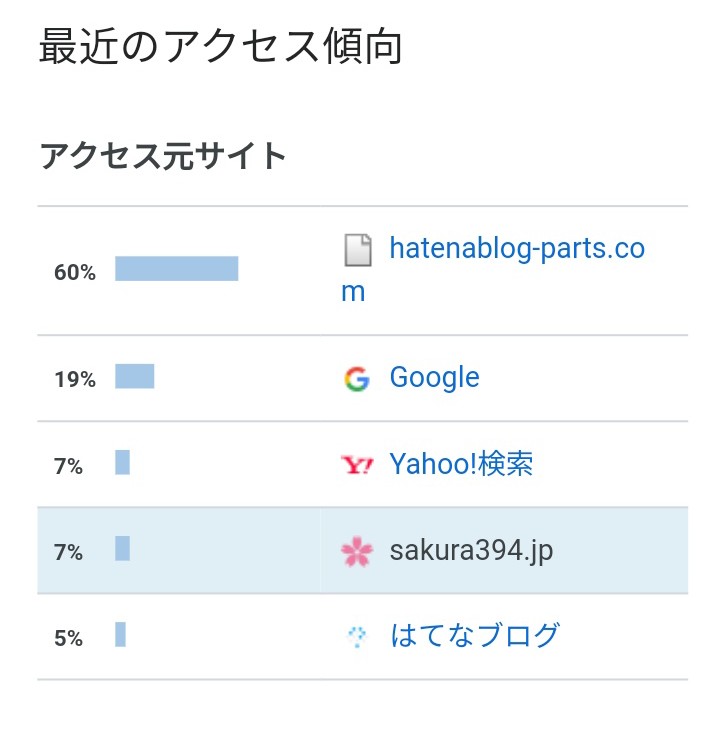Click the 19% bar for Google
The height and width of the screenshot is (734, 720).
134,376
